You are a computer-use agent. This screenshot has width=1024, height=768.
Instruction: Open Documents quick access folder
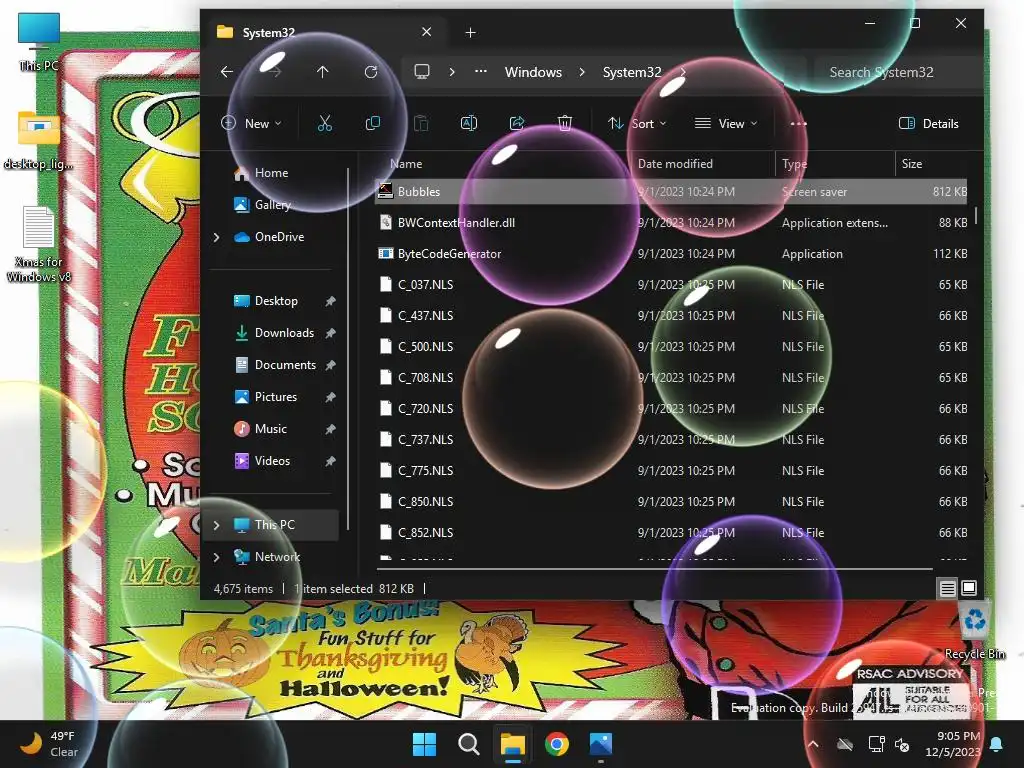pos(285,364)
